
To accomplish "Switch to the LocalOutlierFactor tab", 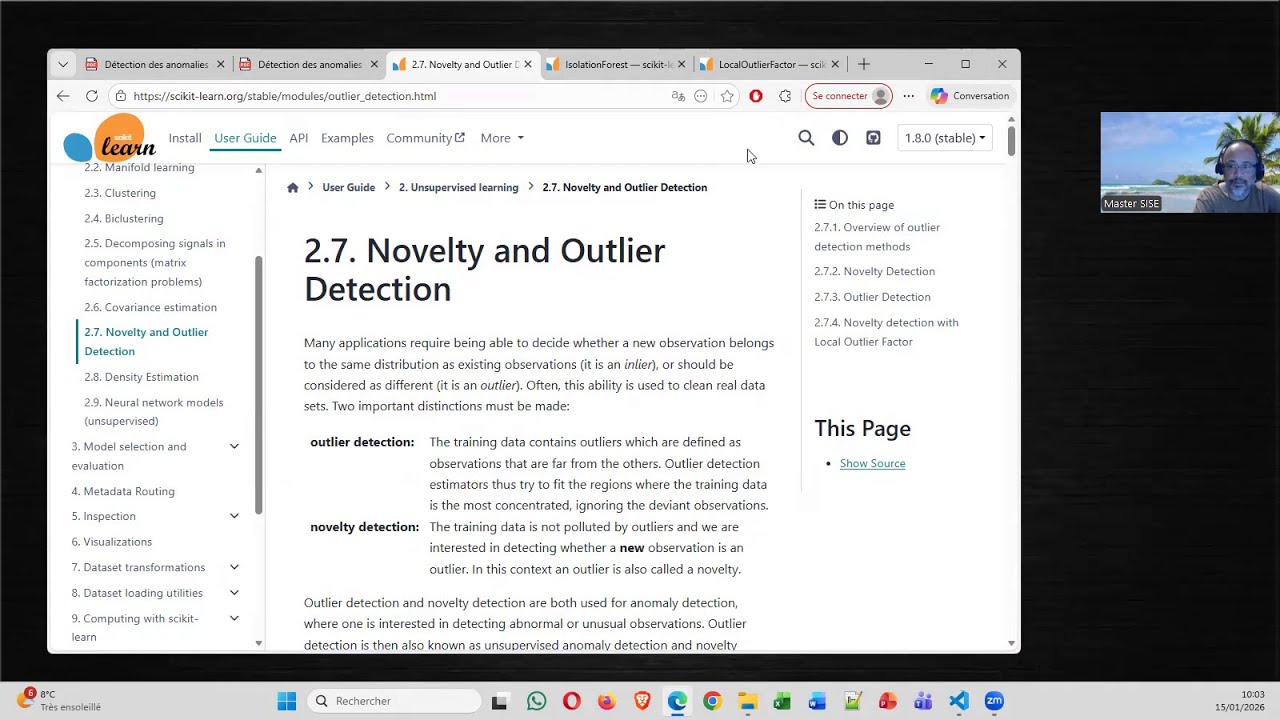I will (768, 64).
